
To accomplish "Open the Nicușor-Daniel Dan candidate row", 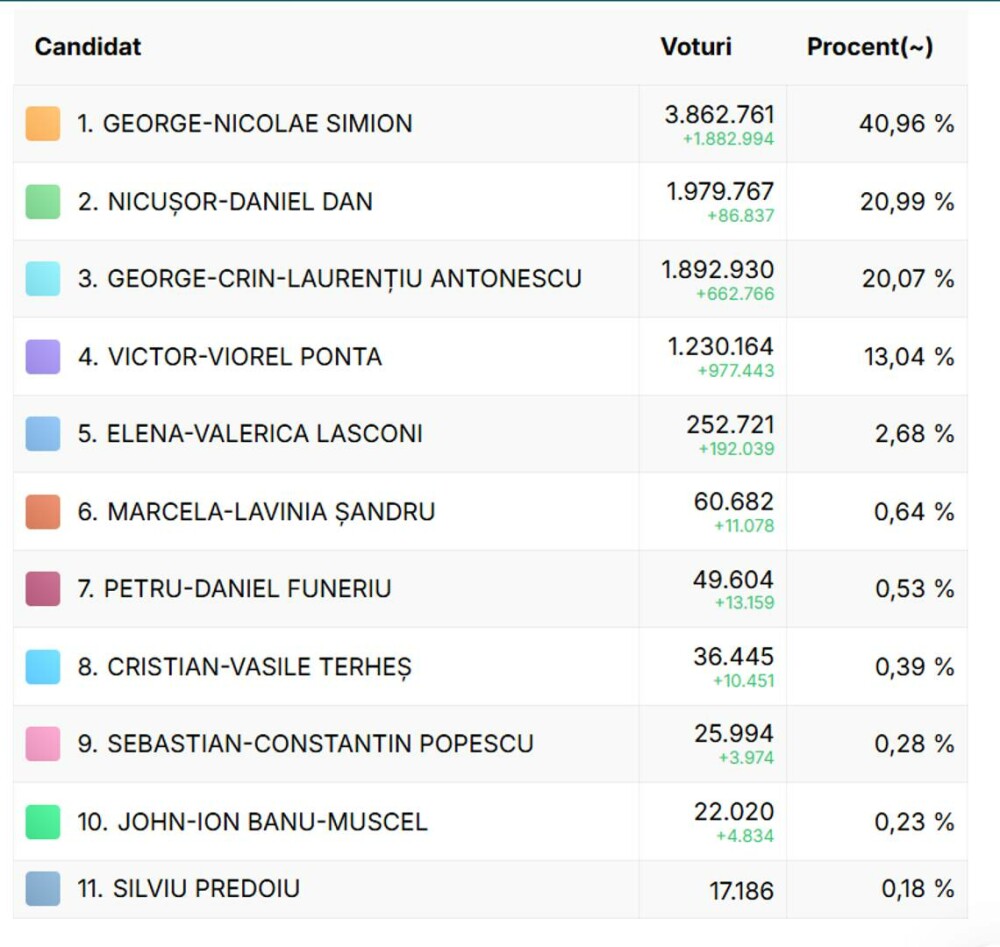I will click(x=225, y=202).
